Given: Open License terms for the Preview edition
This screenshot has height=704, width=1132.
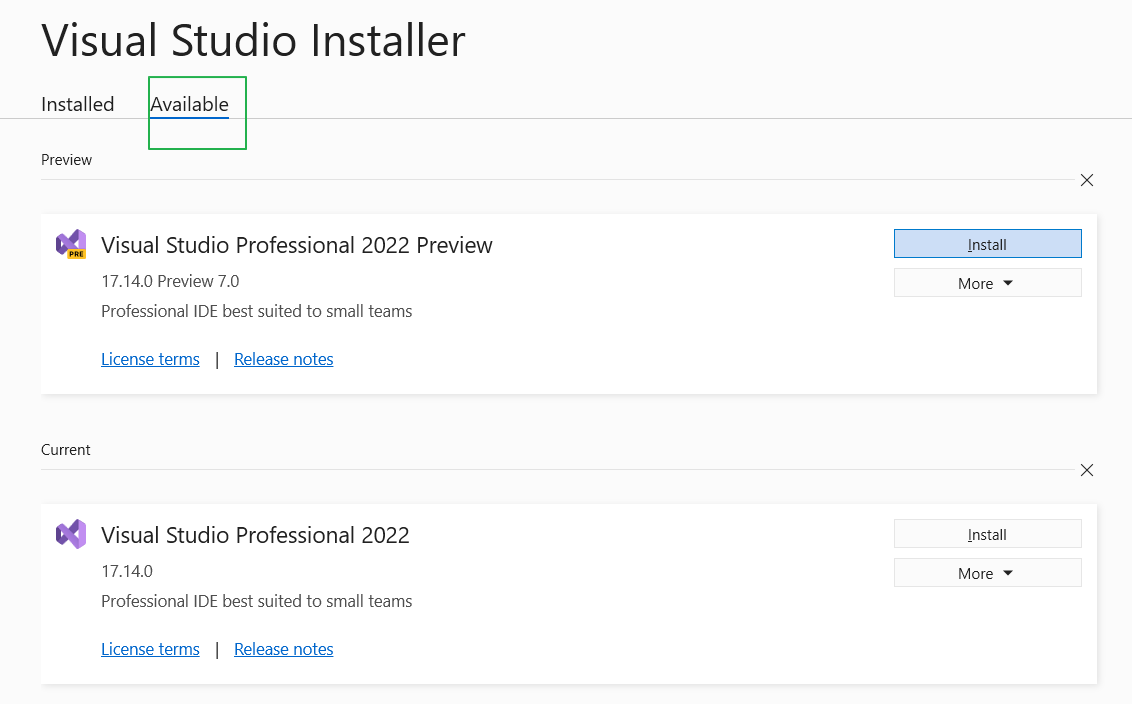Looking at the screenshot, I should point(150,359).
